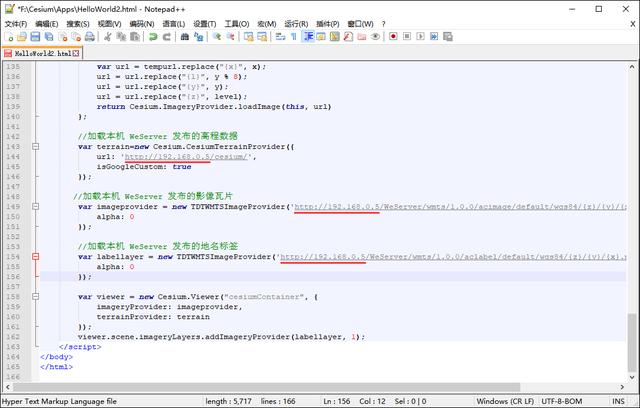The width and height of the screenshot is (640, 408).
Task: Click the horizontal scrollbar left arrow
Action: [x=7, y=387]
